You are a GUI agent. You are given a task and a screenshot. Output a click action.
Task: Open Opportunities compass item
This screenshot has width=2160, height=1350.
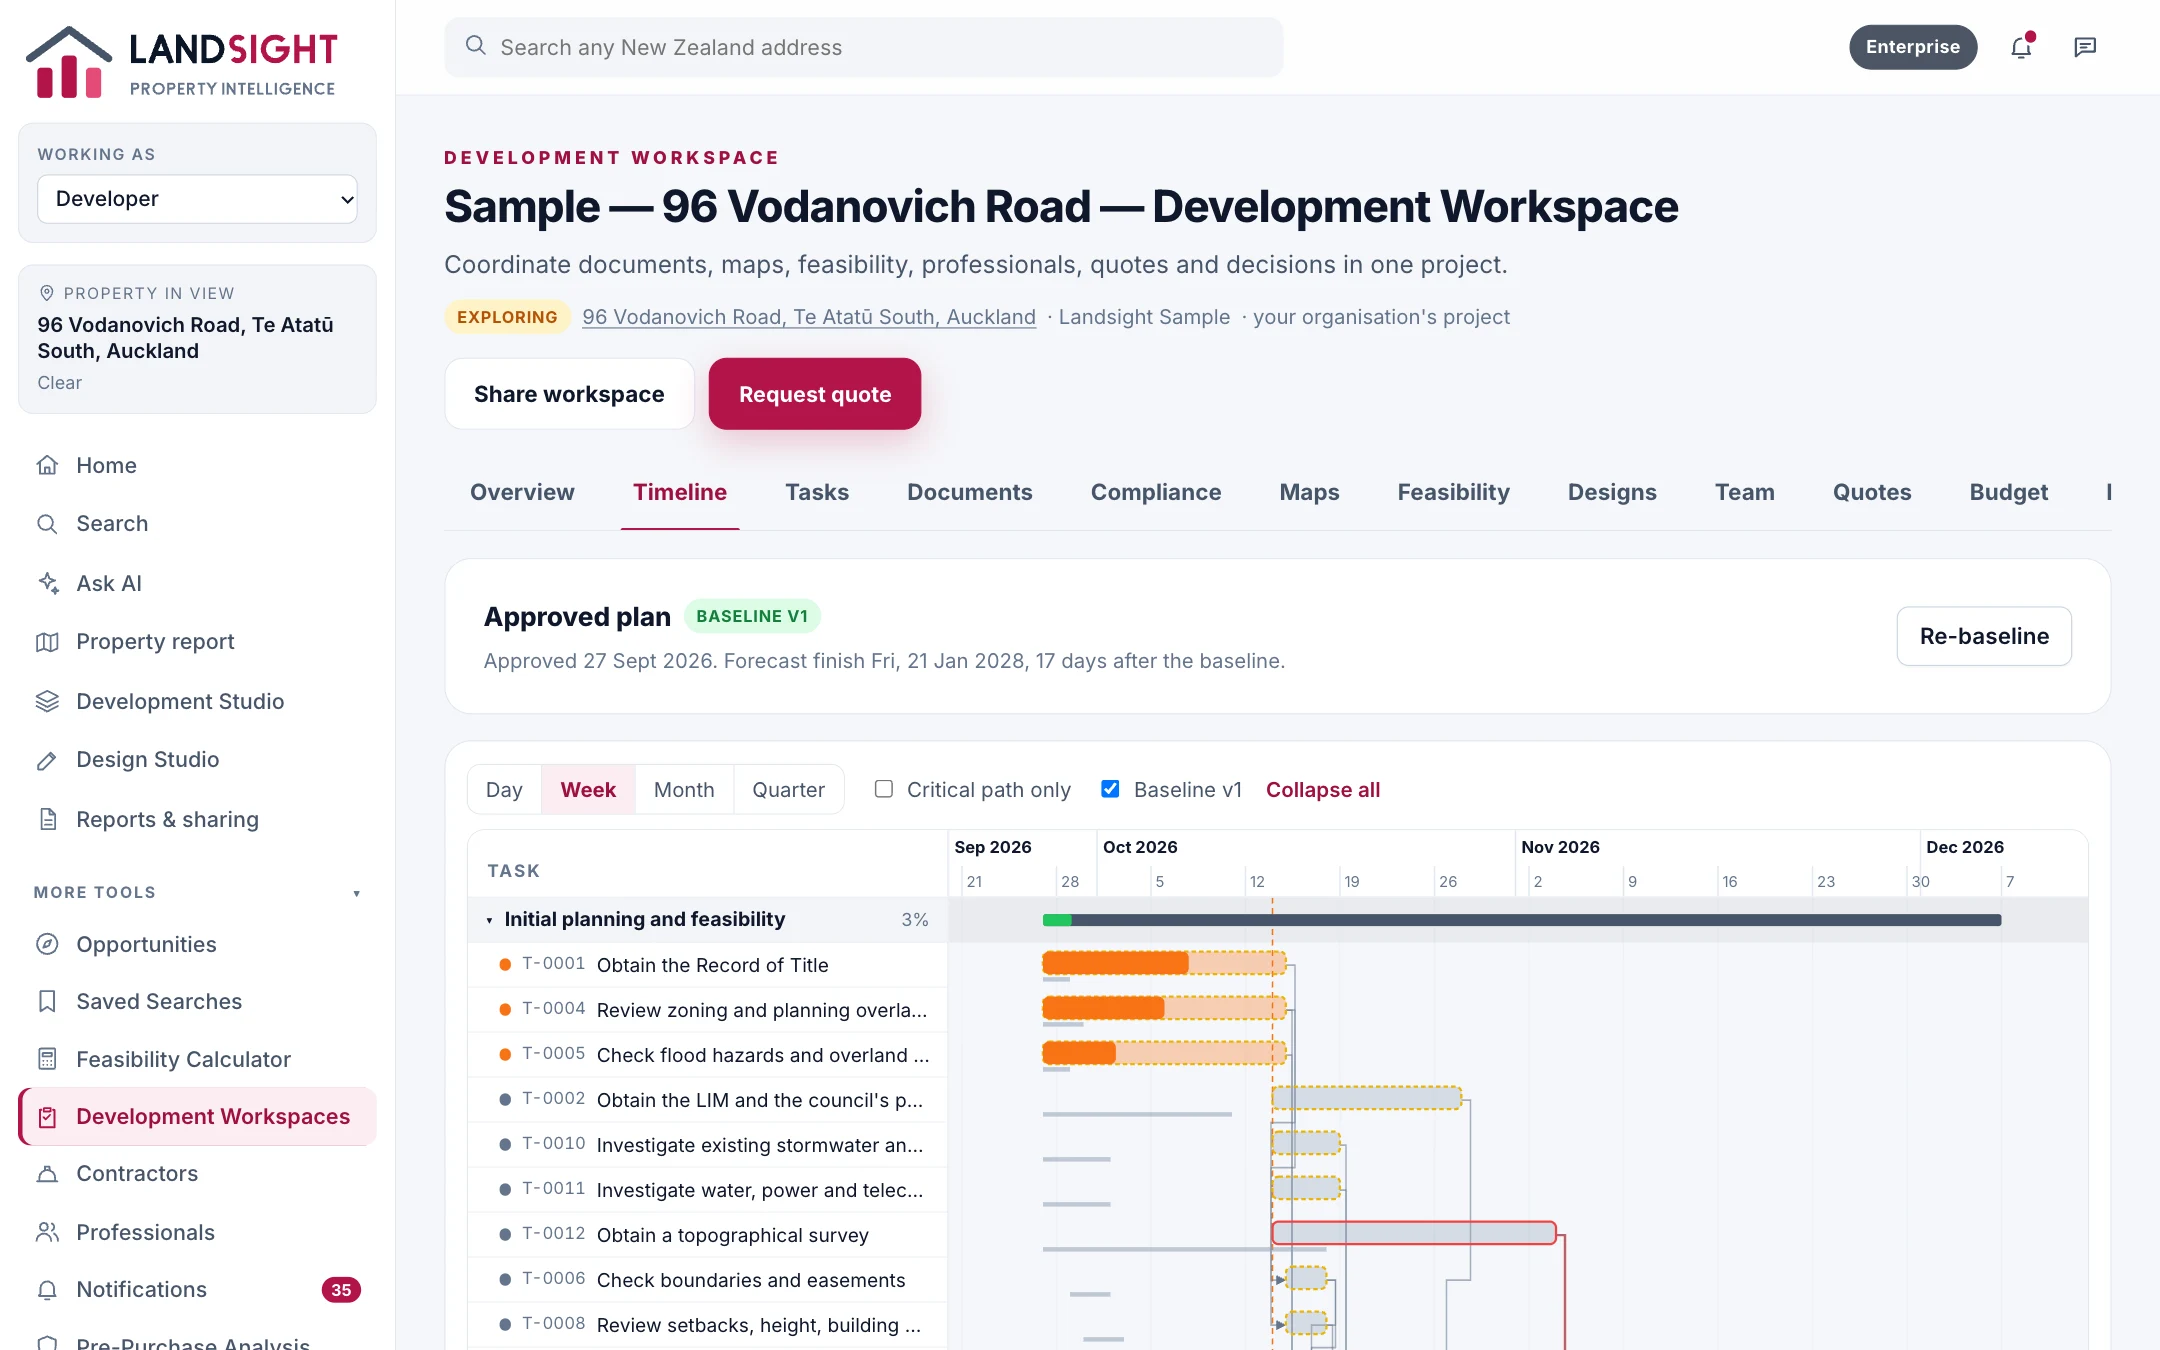pos(198,944)
